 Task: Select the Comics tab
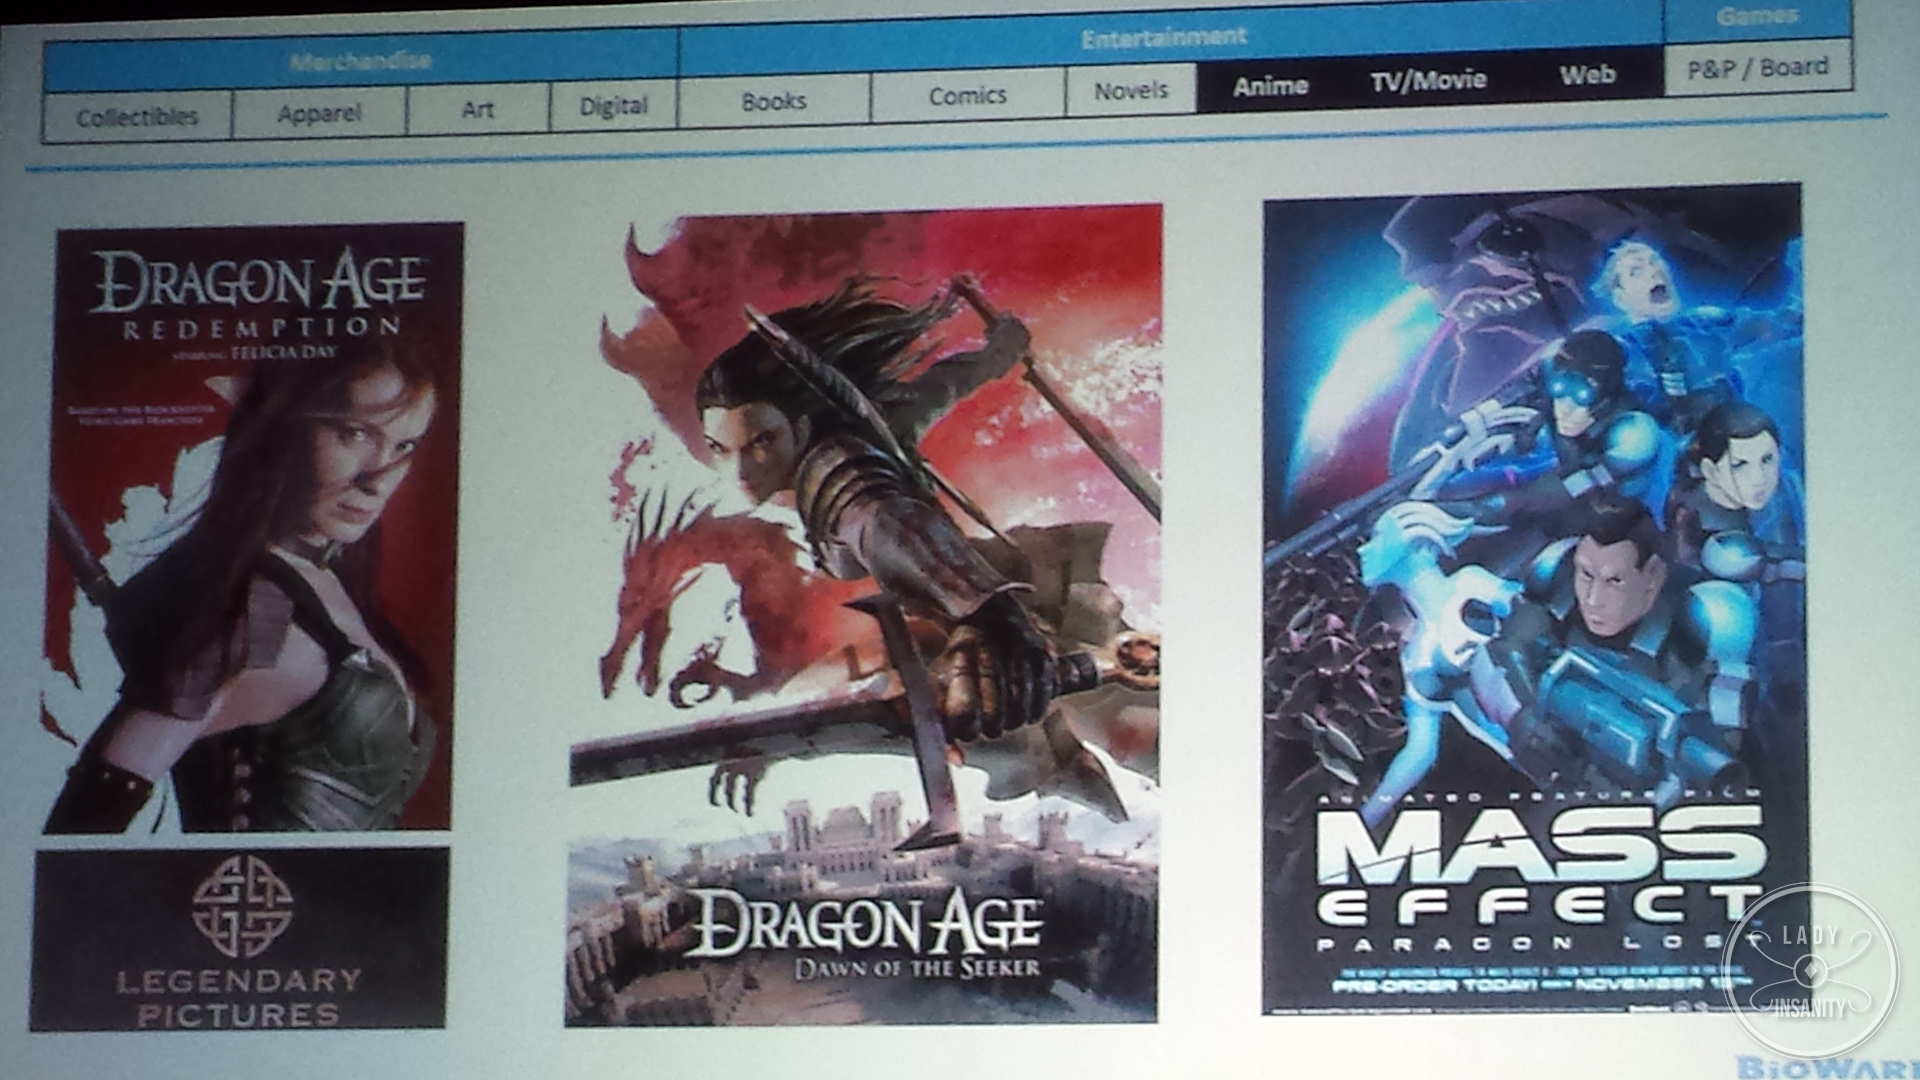(x=967, y=96)
